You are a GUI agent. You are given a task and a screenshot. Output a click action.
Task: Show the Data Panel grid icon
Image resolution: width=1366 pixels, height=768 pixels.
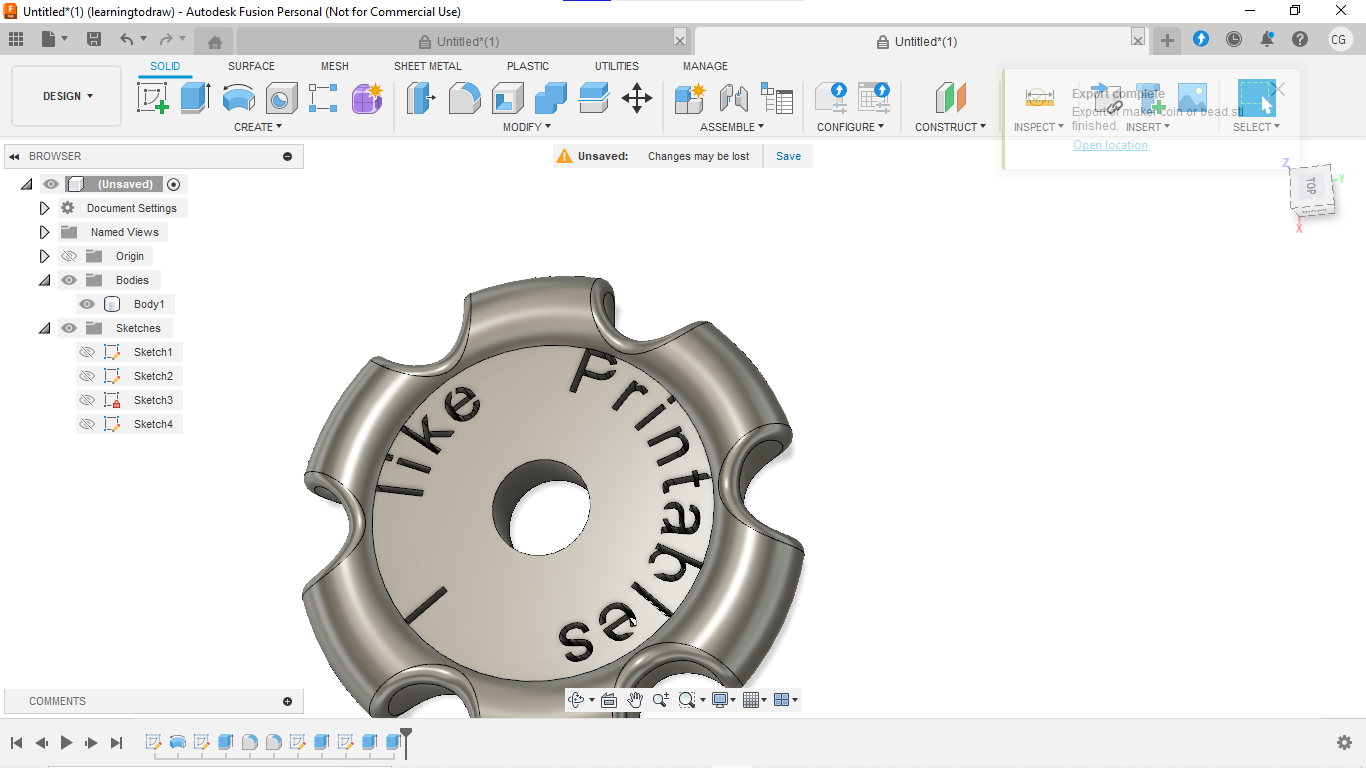[x=16, y=39]
